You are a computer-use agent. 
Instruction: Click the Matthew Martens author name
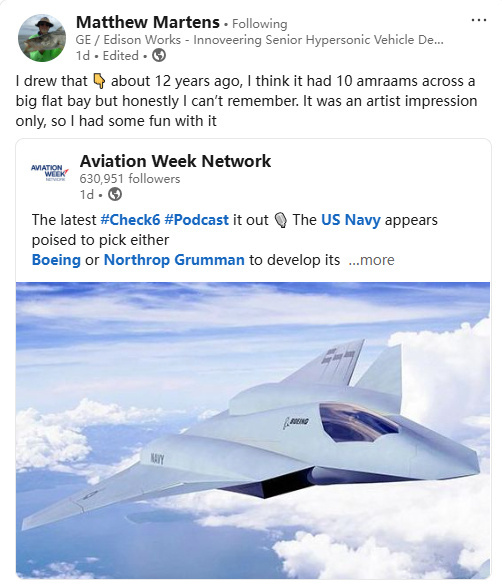148,22
